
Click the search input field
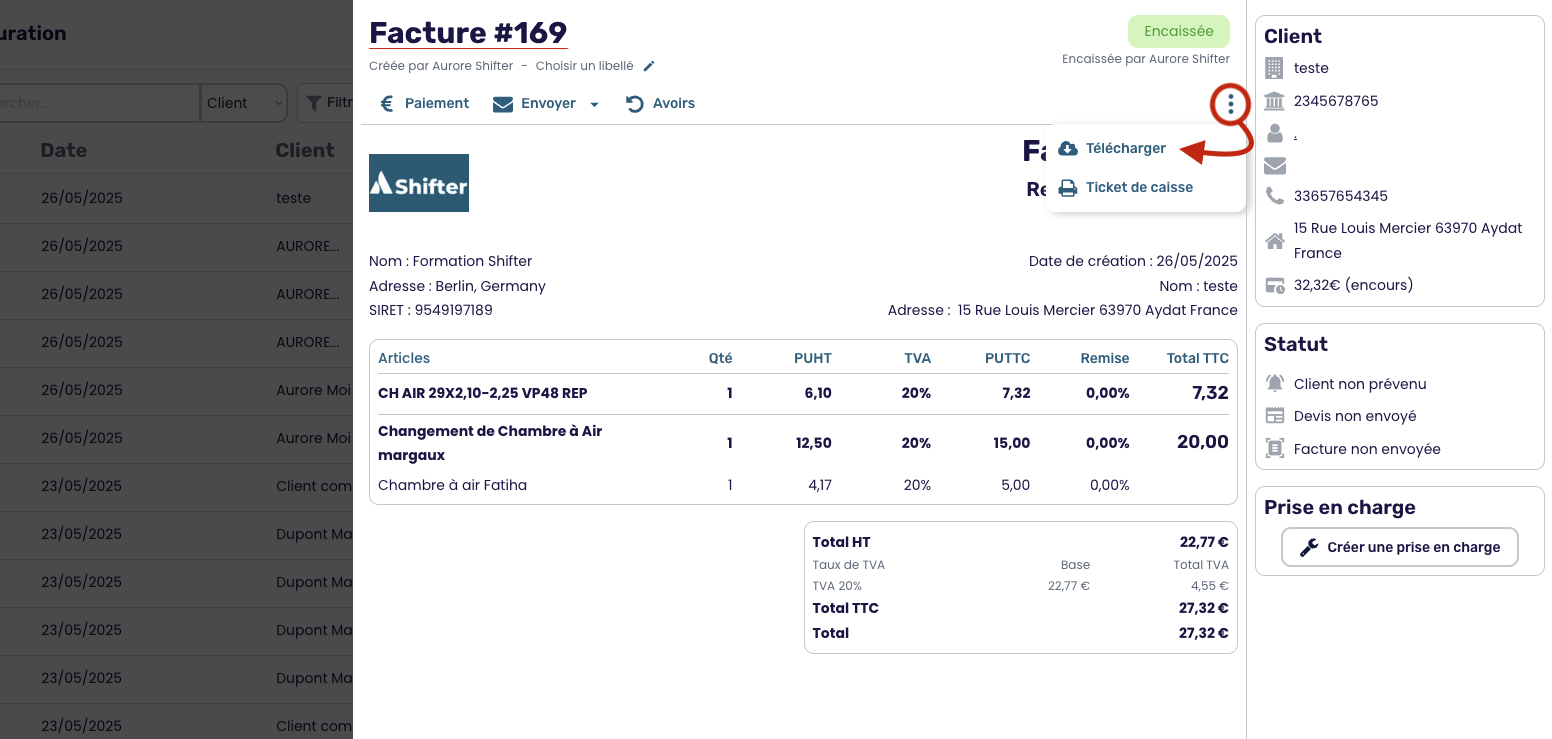(100, 103)
